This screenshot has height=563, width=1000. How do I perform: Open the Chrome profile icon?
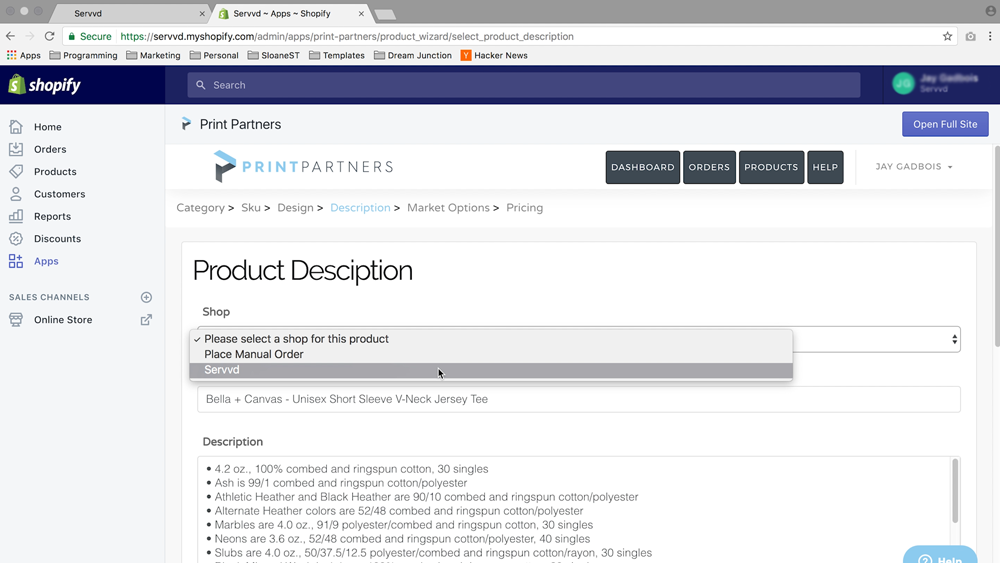click(990, 11)
